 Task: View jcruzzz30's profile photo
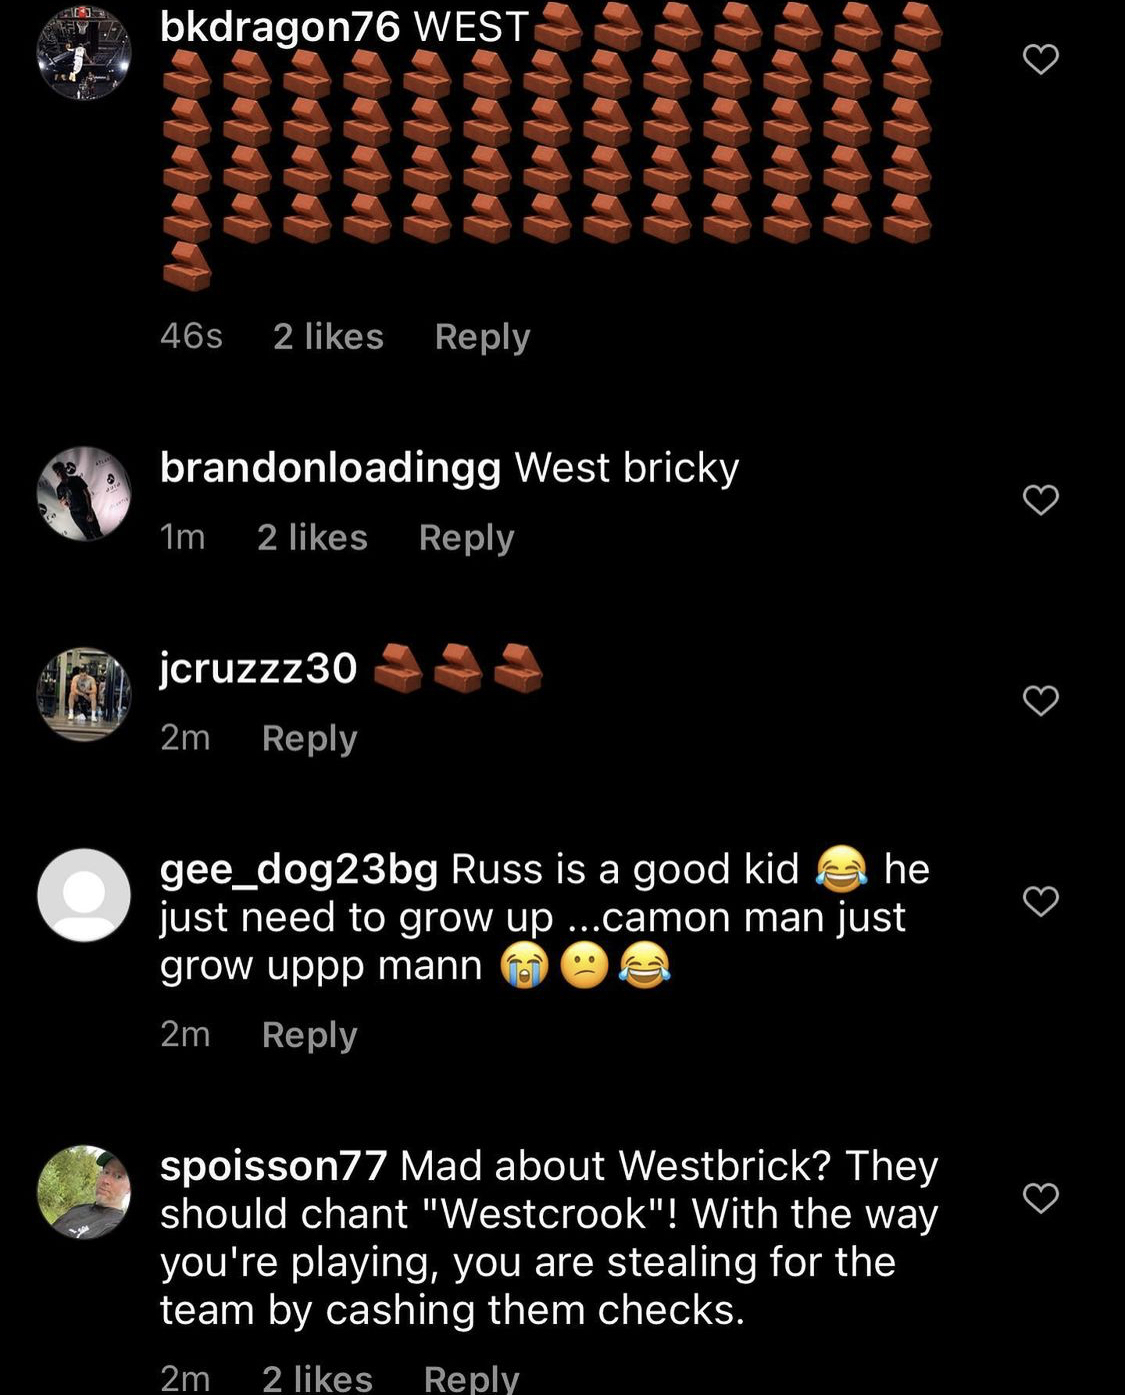tap(84, 694)
